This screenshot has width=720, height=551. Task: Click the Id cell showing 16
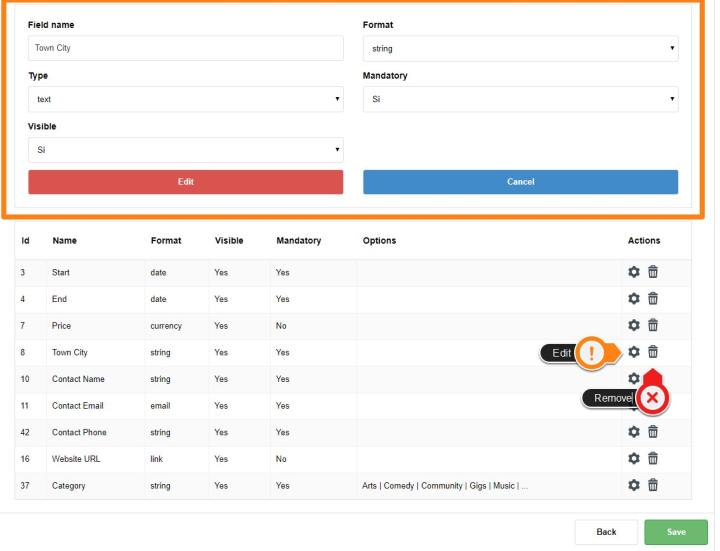coord(25,459)
